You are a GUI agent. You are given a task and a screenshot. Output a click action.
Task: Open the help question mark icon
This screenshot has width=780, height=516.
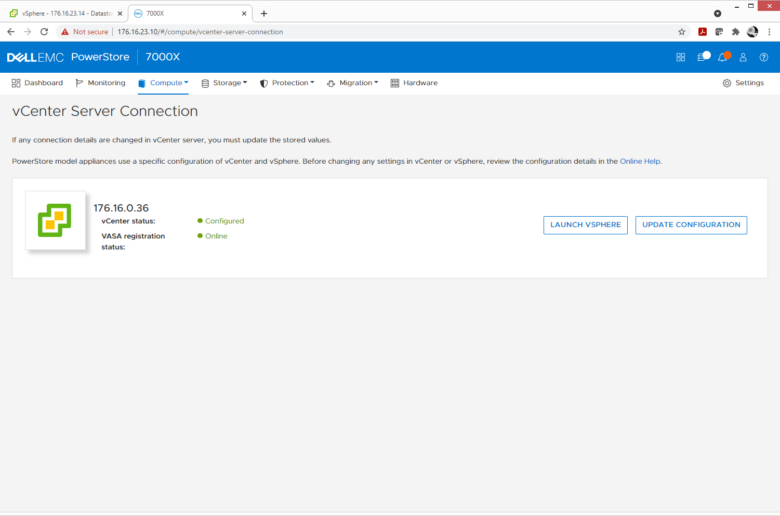click(764, 57)
